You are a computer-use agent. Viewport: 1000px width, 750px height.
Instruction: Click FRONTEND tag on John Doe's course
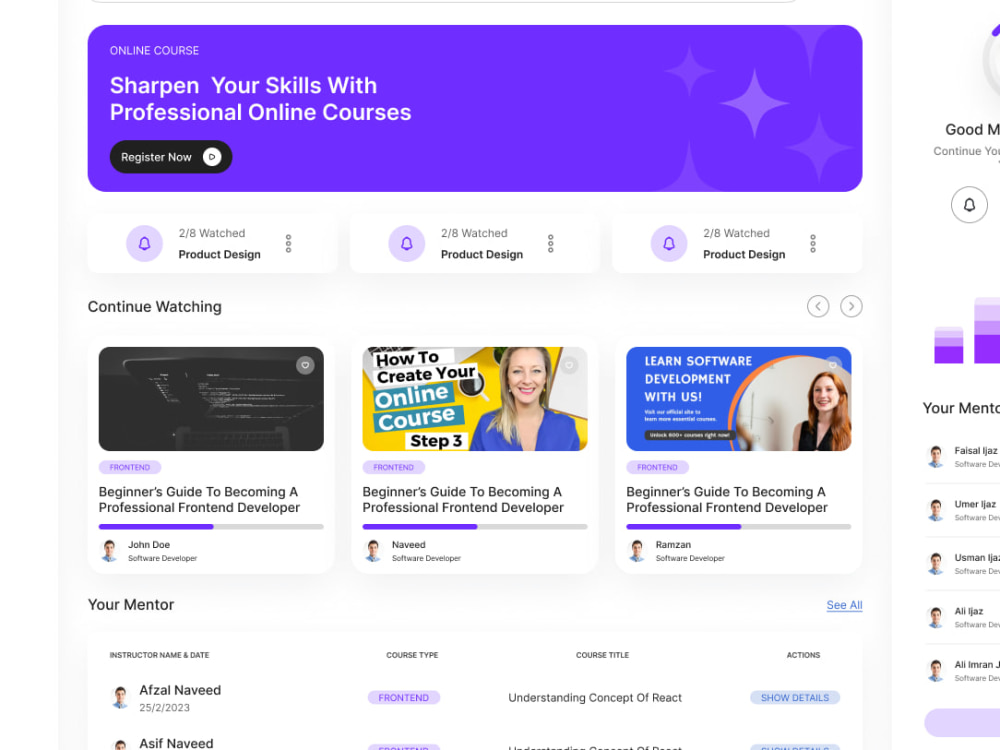(x=130, y=467)
